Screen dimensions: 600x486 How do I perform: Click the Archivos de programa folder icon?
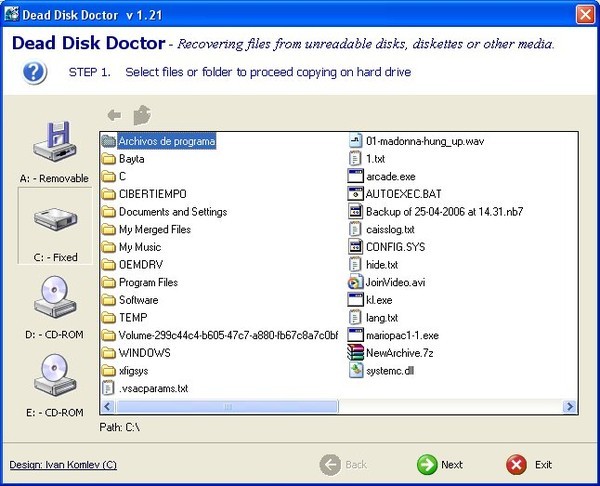coord(109,141)
